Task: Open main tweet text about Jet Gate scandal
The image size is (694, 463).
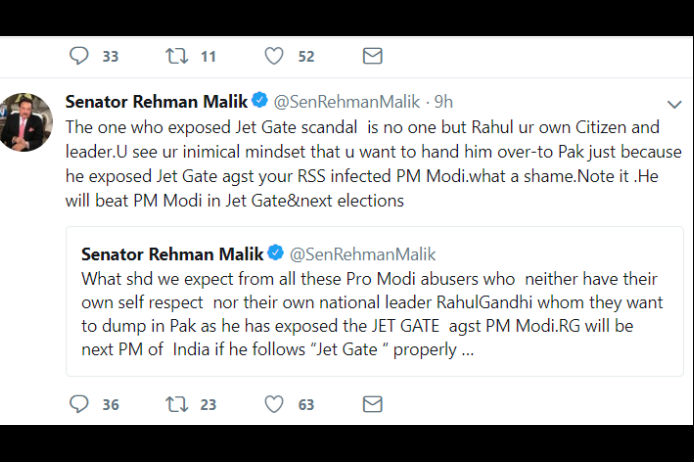Action: tap(374, 164)
